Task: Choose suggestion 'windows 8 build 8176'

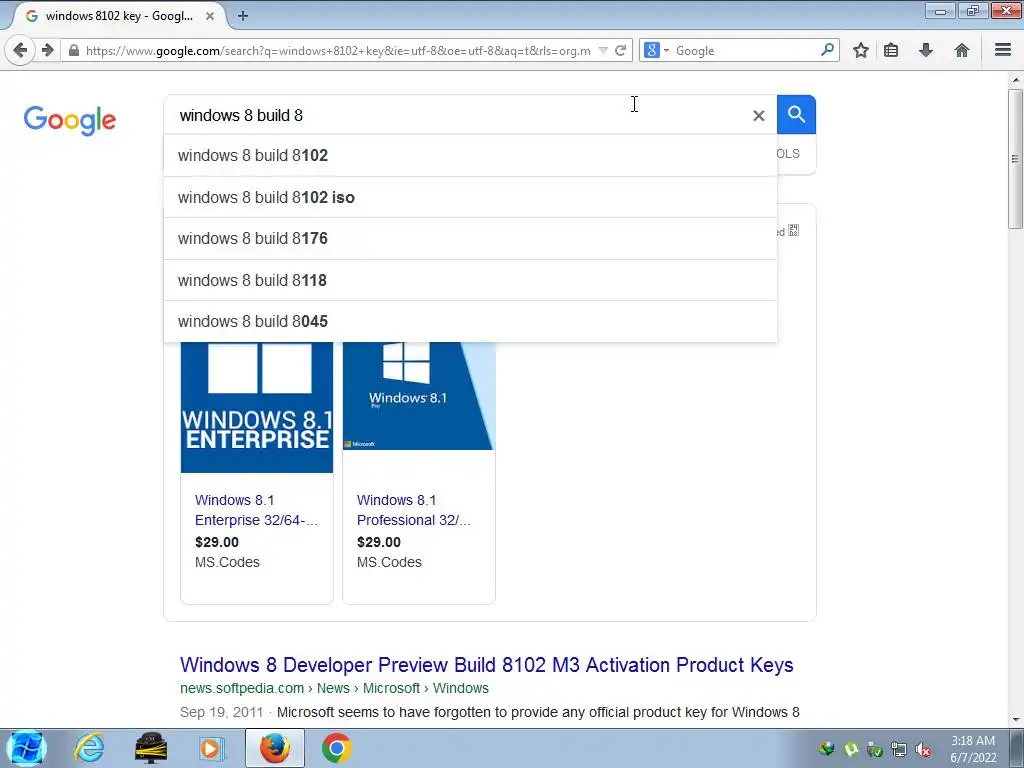Action: (x=470, y=238)
